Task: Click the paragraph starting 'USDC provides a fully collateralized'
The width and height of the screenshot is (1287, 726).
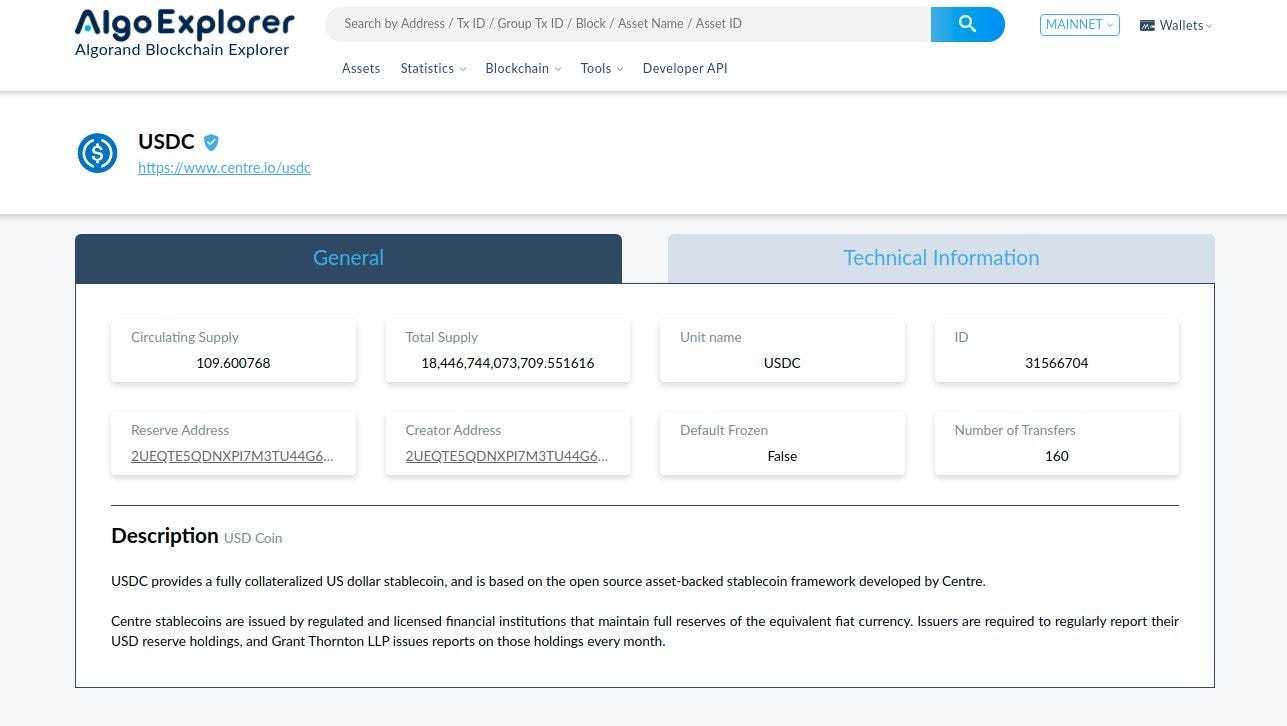Action: (548, 581)
